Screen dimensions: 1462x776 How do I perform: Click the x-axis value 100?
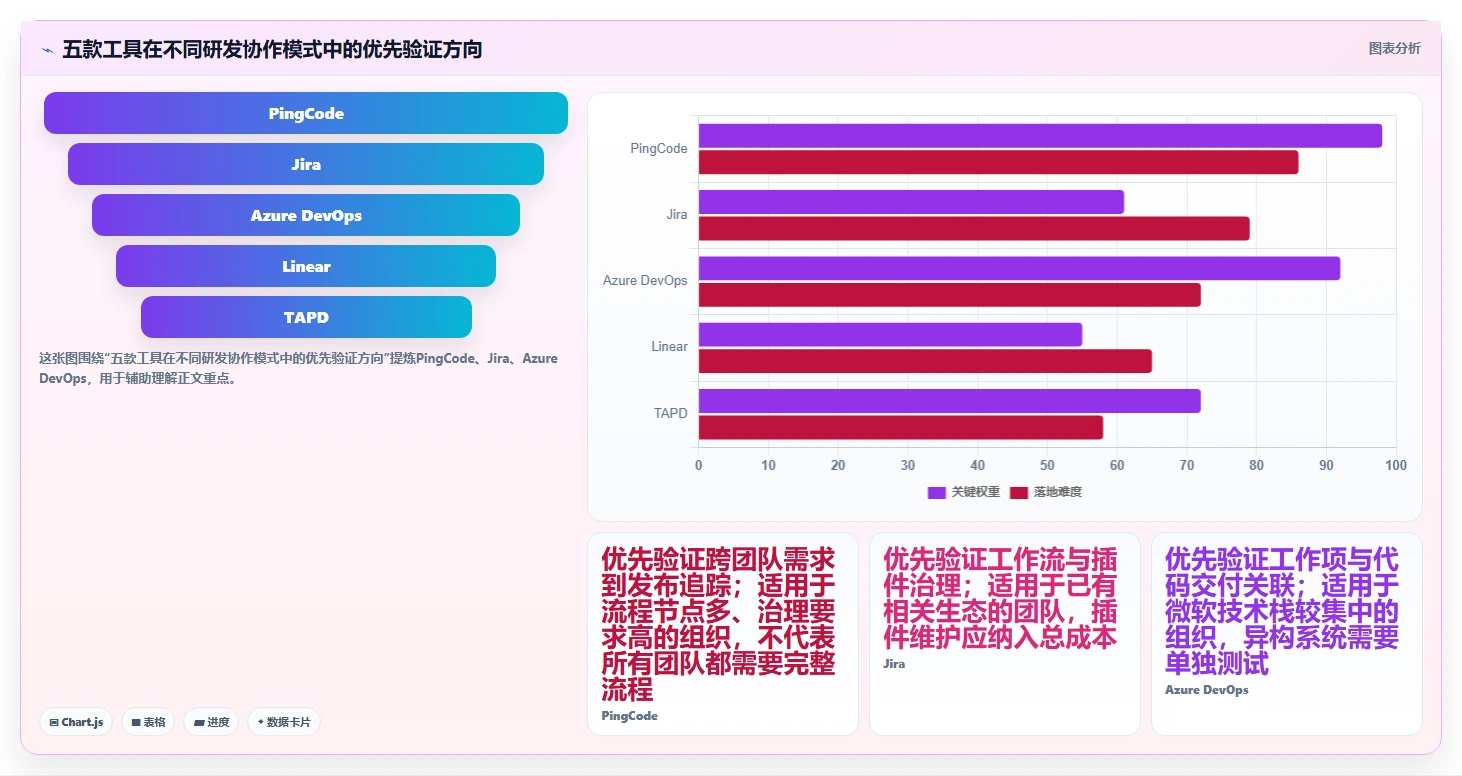pos(1396,465)
